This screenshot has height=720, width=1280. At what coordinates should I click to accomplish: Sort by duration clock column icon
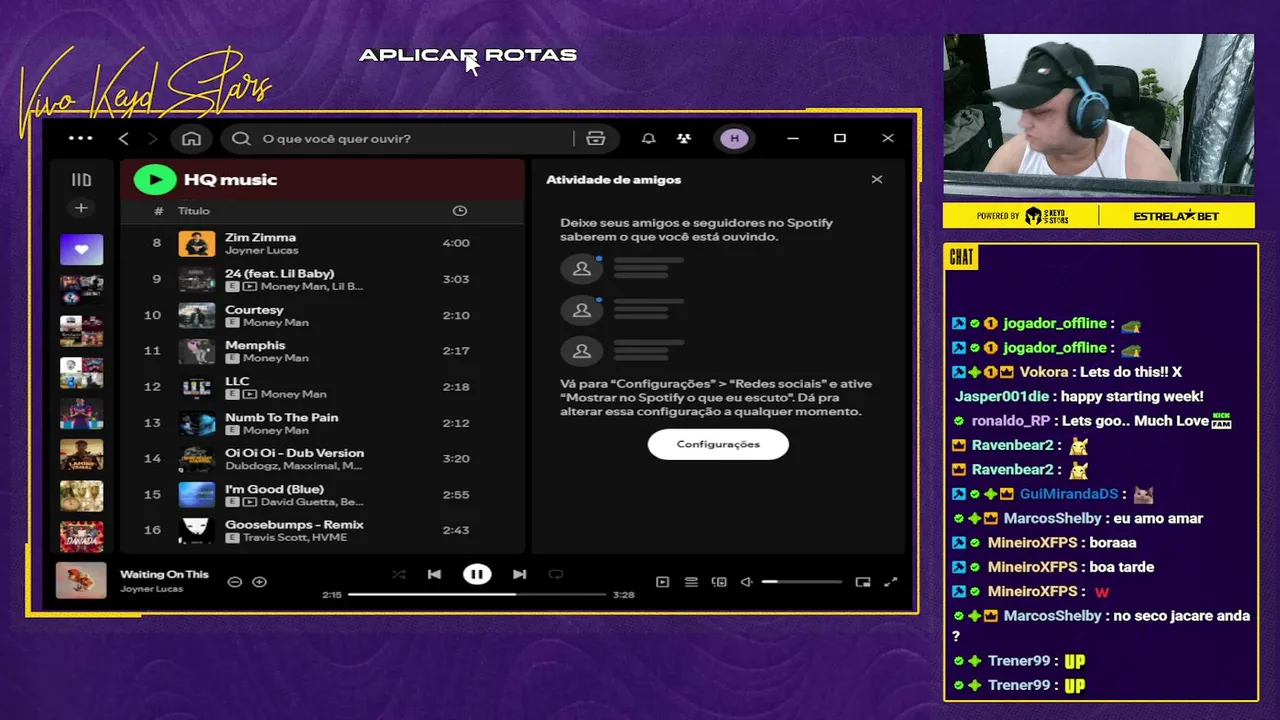click(x=459, y=211)
